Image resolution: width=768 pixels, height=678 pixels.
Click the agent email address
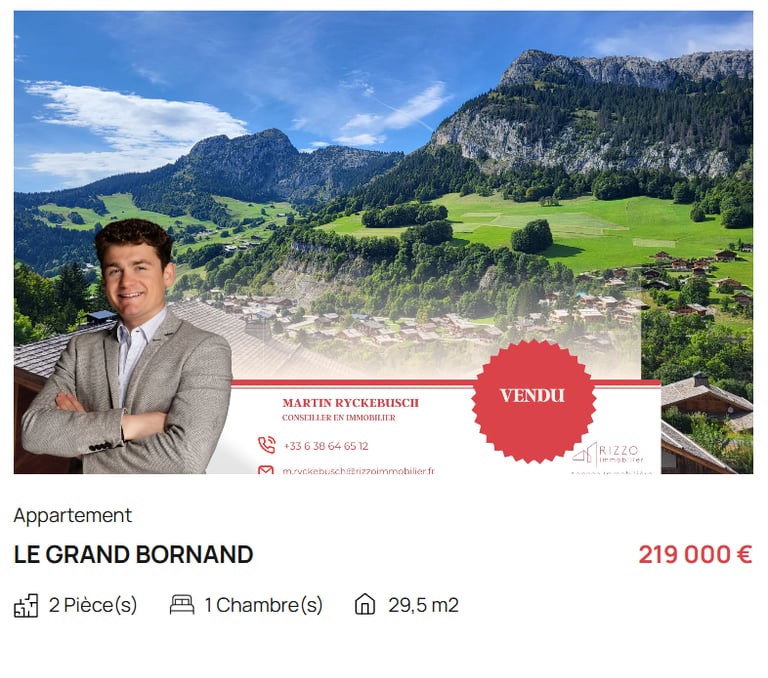358,471
